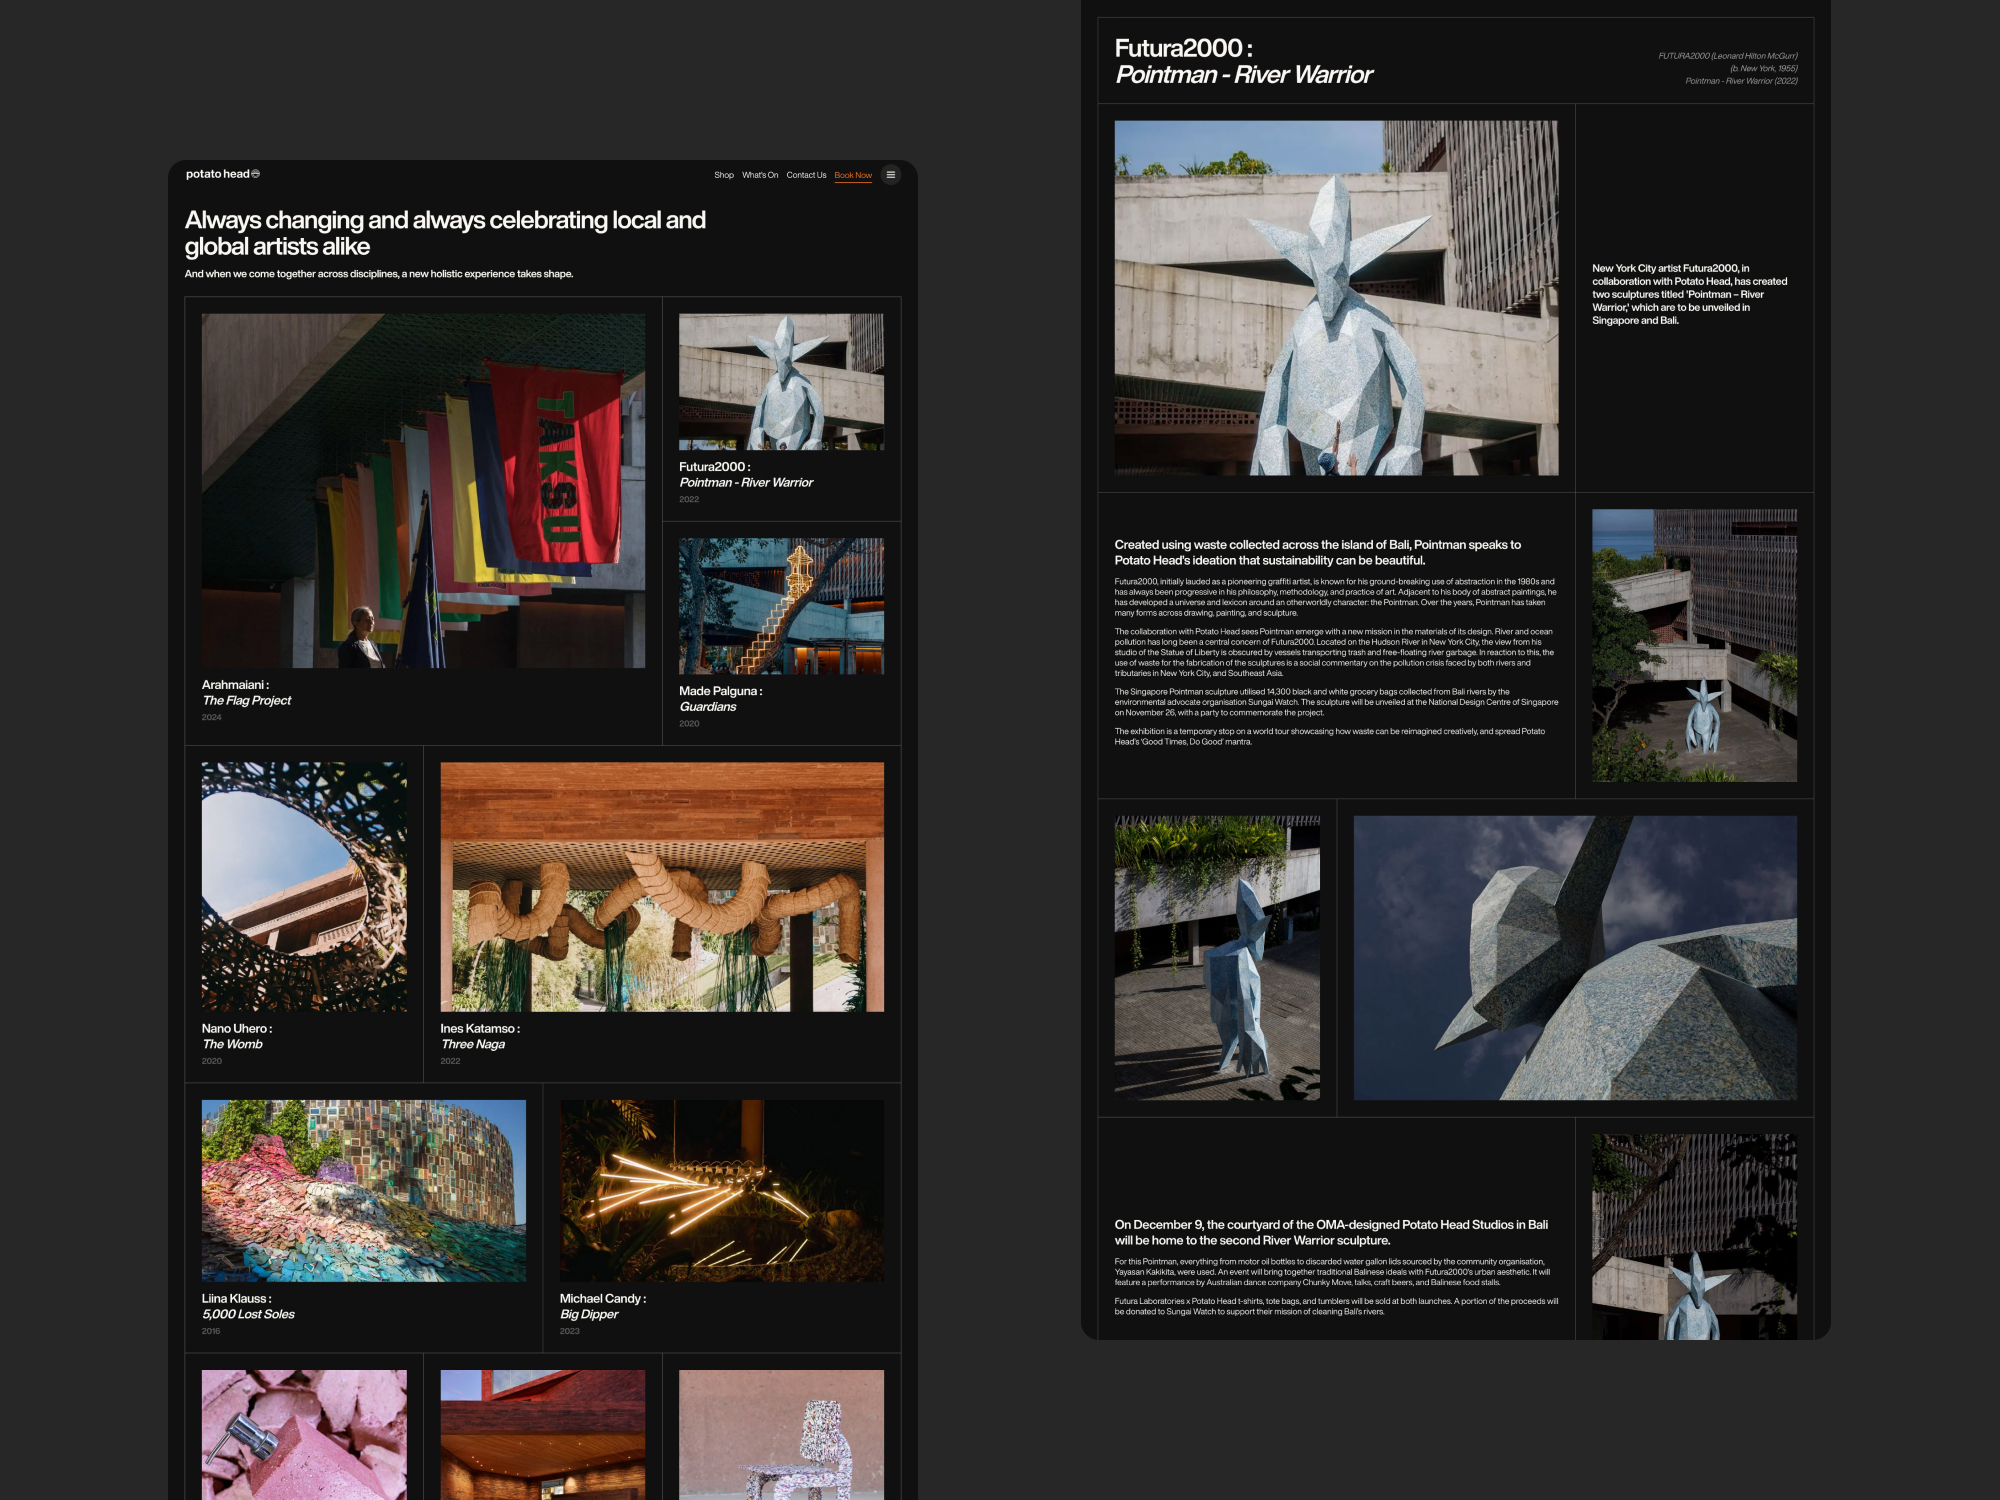This screenshot has width=2000, height=1500.
Task: Click the 'New York City artist Futura2000' paragraph
Action: pos(1690,294)
